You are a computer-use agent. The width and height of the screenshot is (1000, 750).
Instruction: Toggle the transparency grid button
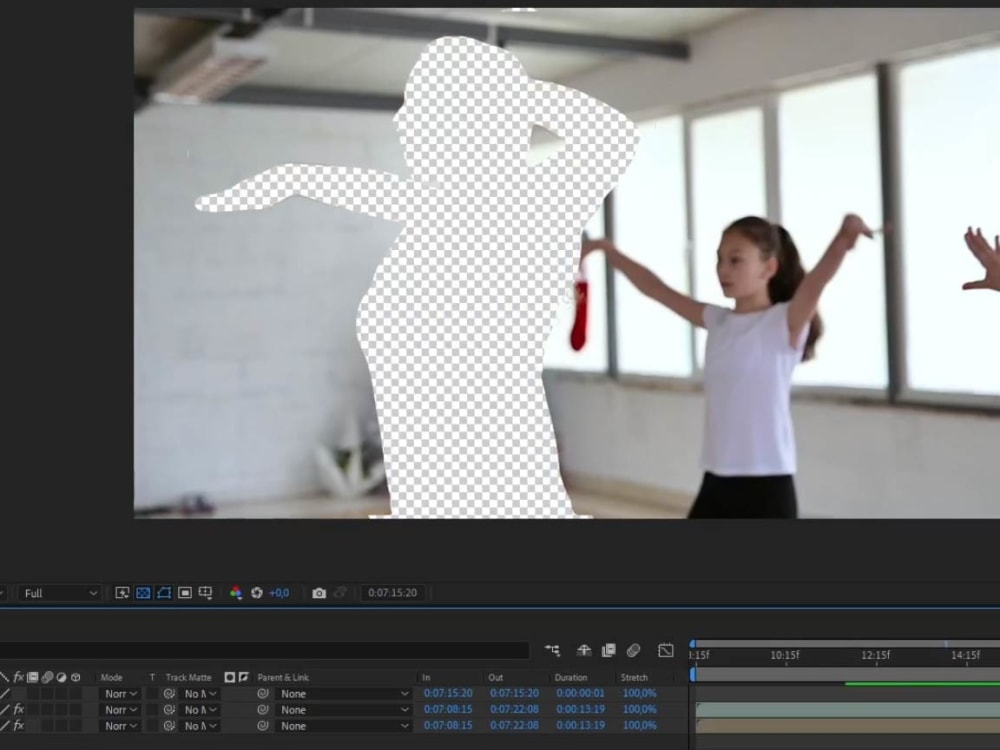[143, 593]
